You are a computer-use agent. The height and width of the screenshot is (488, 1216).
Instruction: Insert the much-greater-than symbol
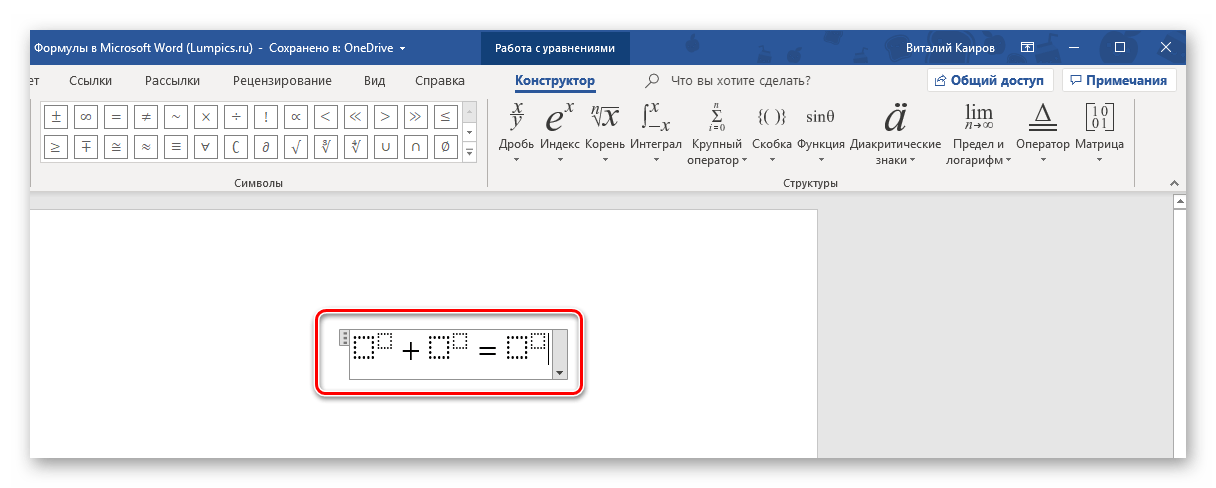pos(416,116)
